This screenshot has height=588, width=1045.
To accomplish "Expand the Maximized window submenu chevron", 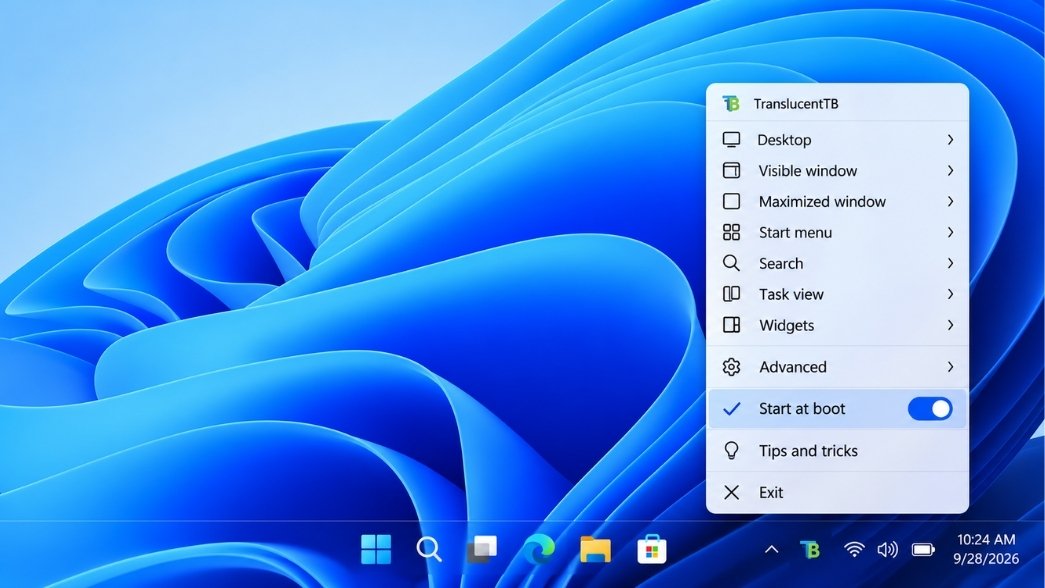I will [950, 201].
